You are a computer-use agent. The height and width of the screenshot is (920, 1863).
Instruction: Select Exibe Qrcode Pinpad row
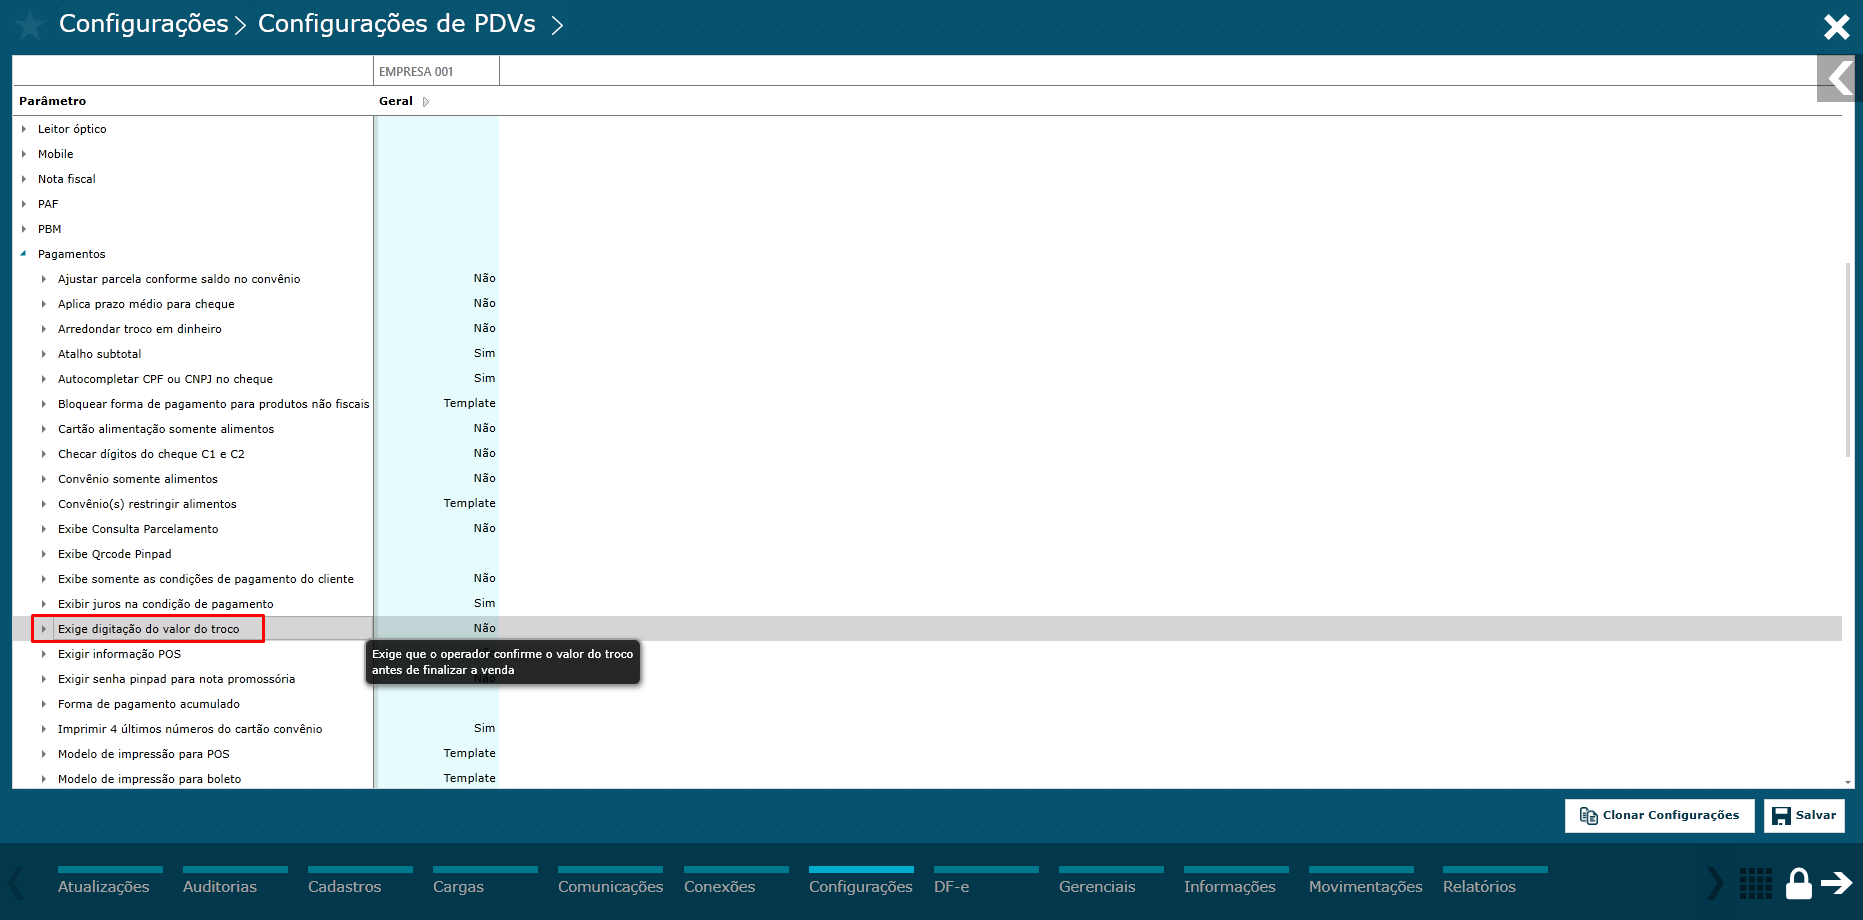click(115, 554)
